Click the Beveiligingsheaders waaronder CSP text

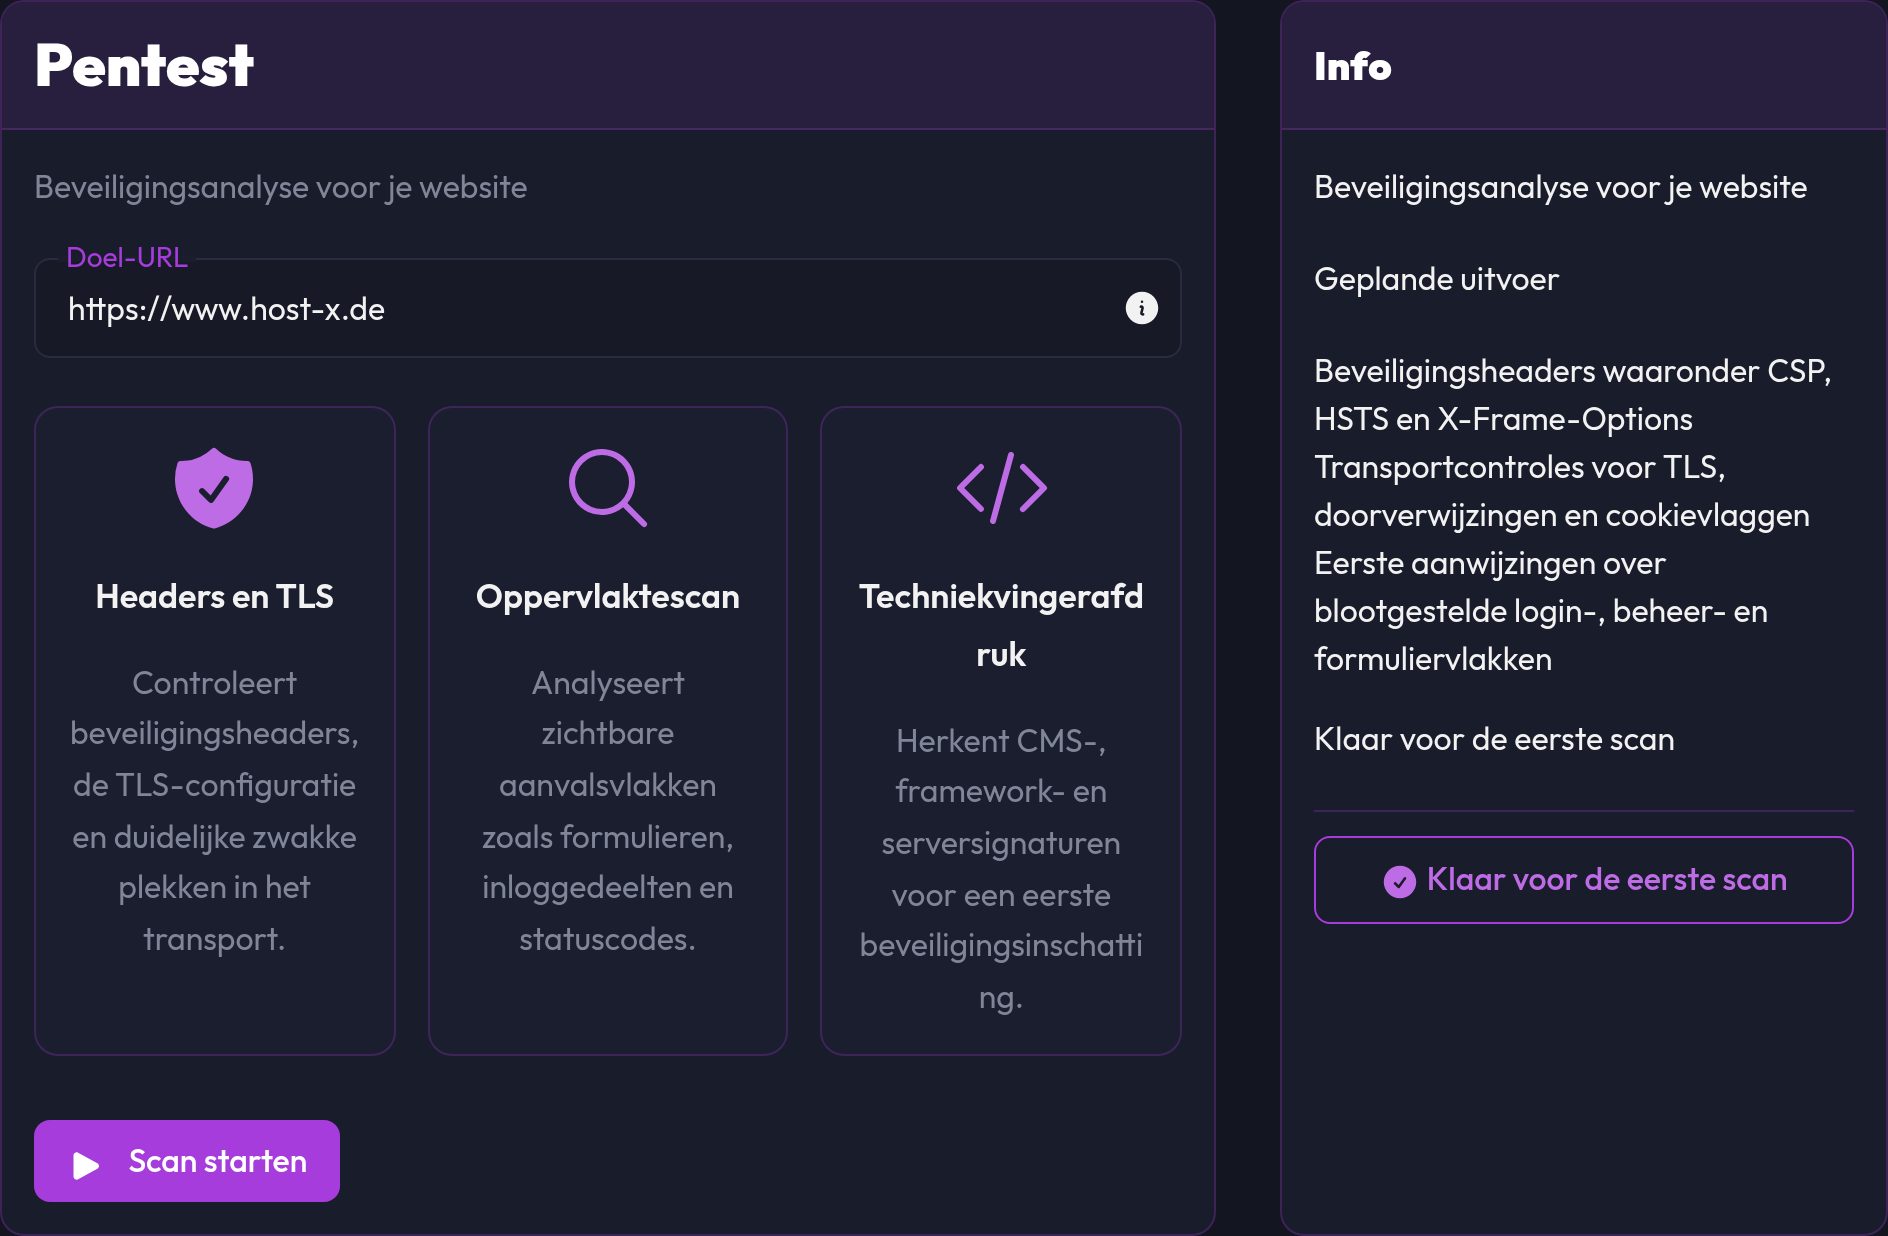(x=1572, y=395)
